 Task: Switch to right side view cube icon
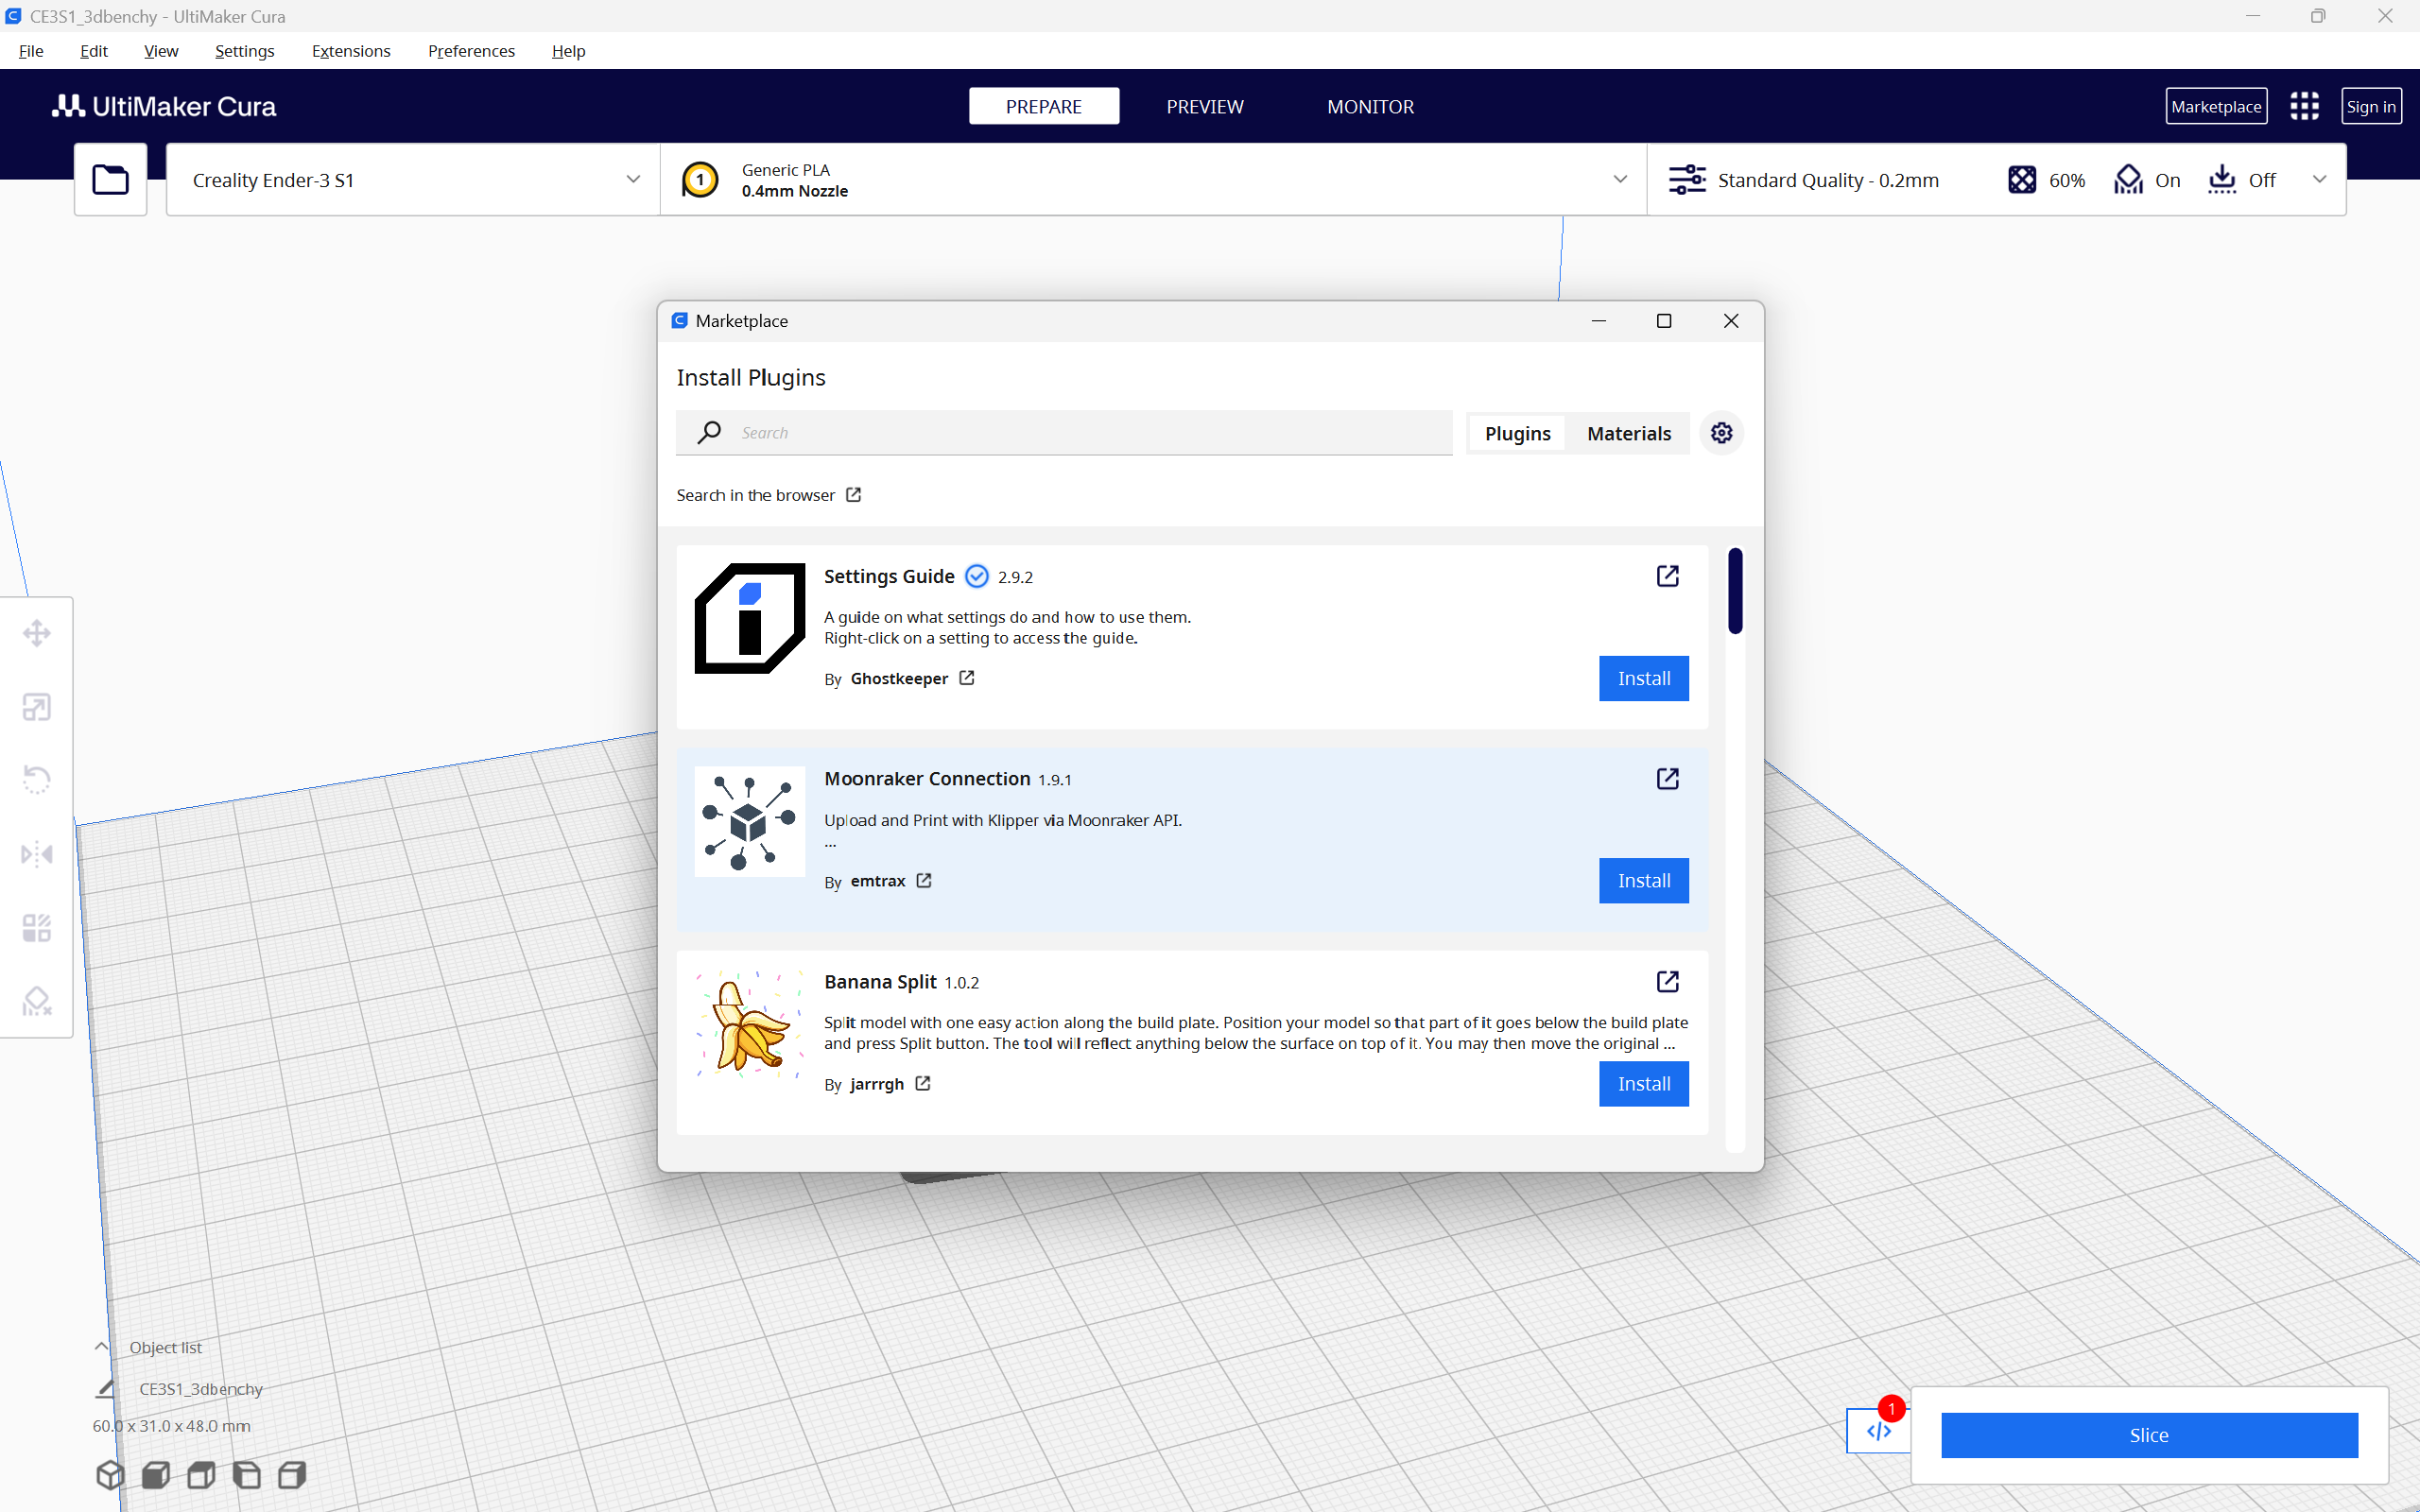(x=292, y=1474)
